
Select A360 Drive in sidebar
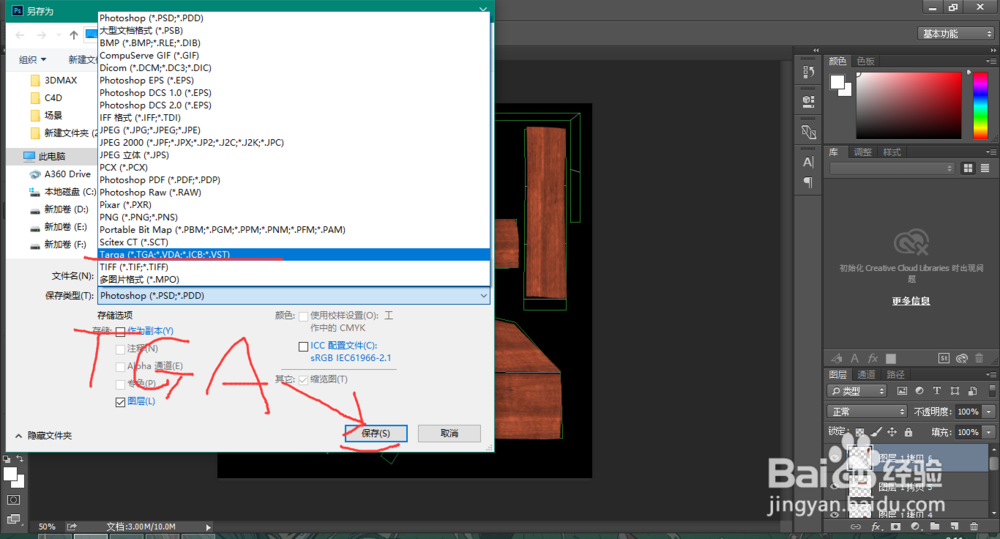point(61,174)
